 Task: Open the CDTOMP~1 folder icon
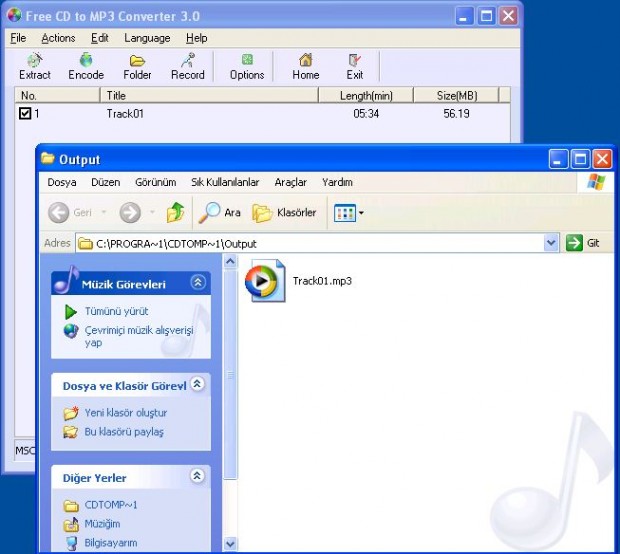71,505
